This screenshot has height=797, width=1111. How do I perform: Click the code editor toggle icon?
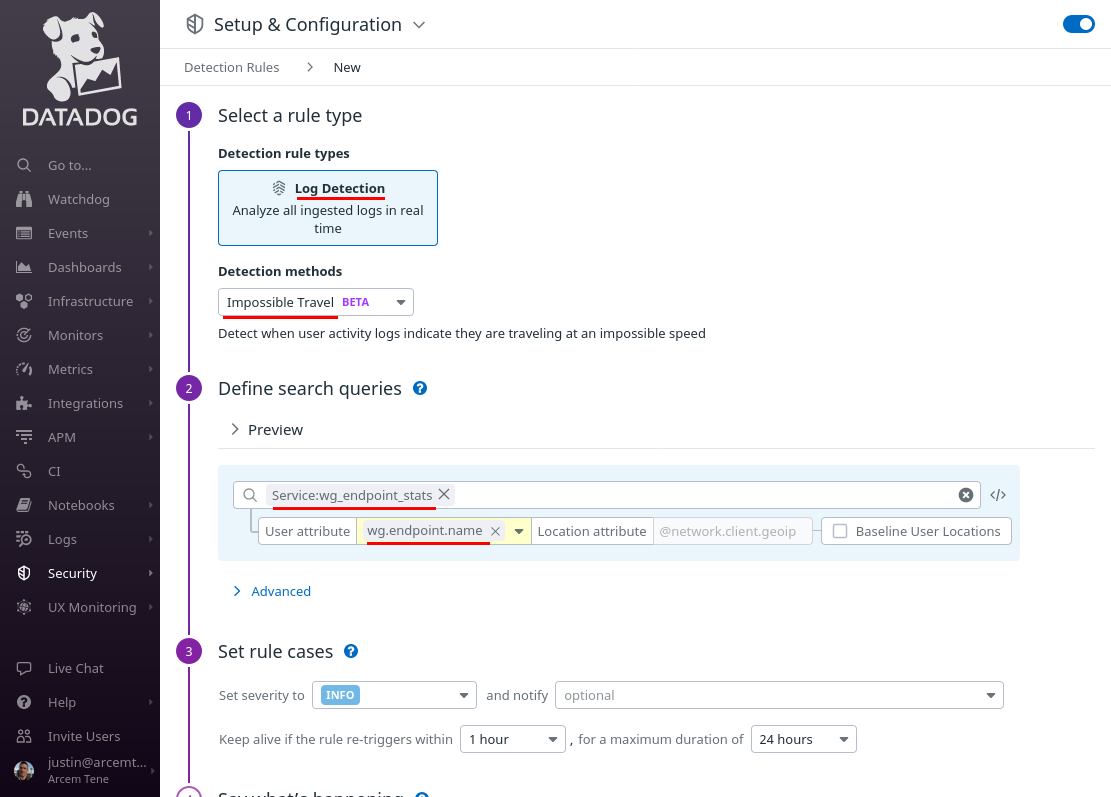(x=998, y=495)
